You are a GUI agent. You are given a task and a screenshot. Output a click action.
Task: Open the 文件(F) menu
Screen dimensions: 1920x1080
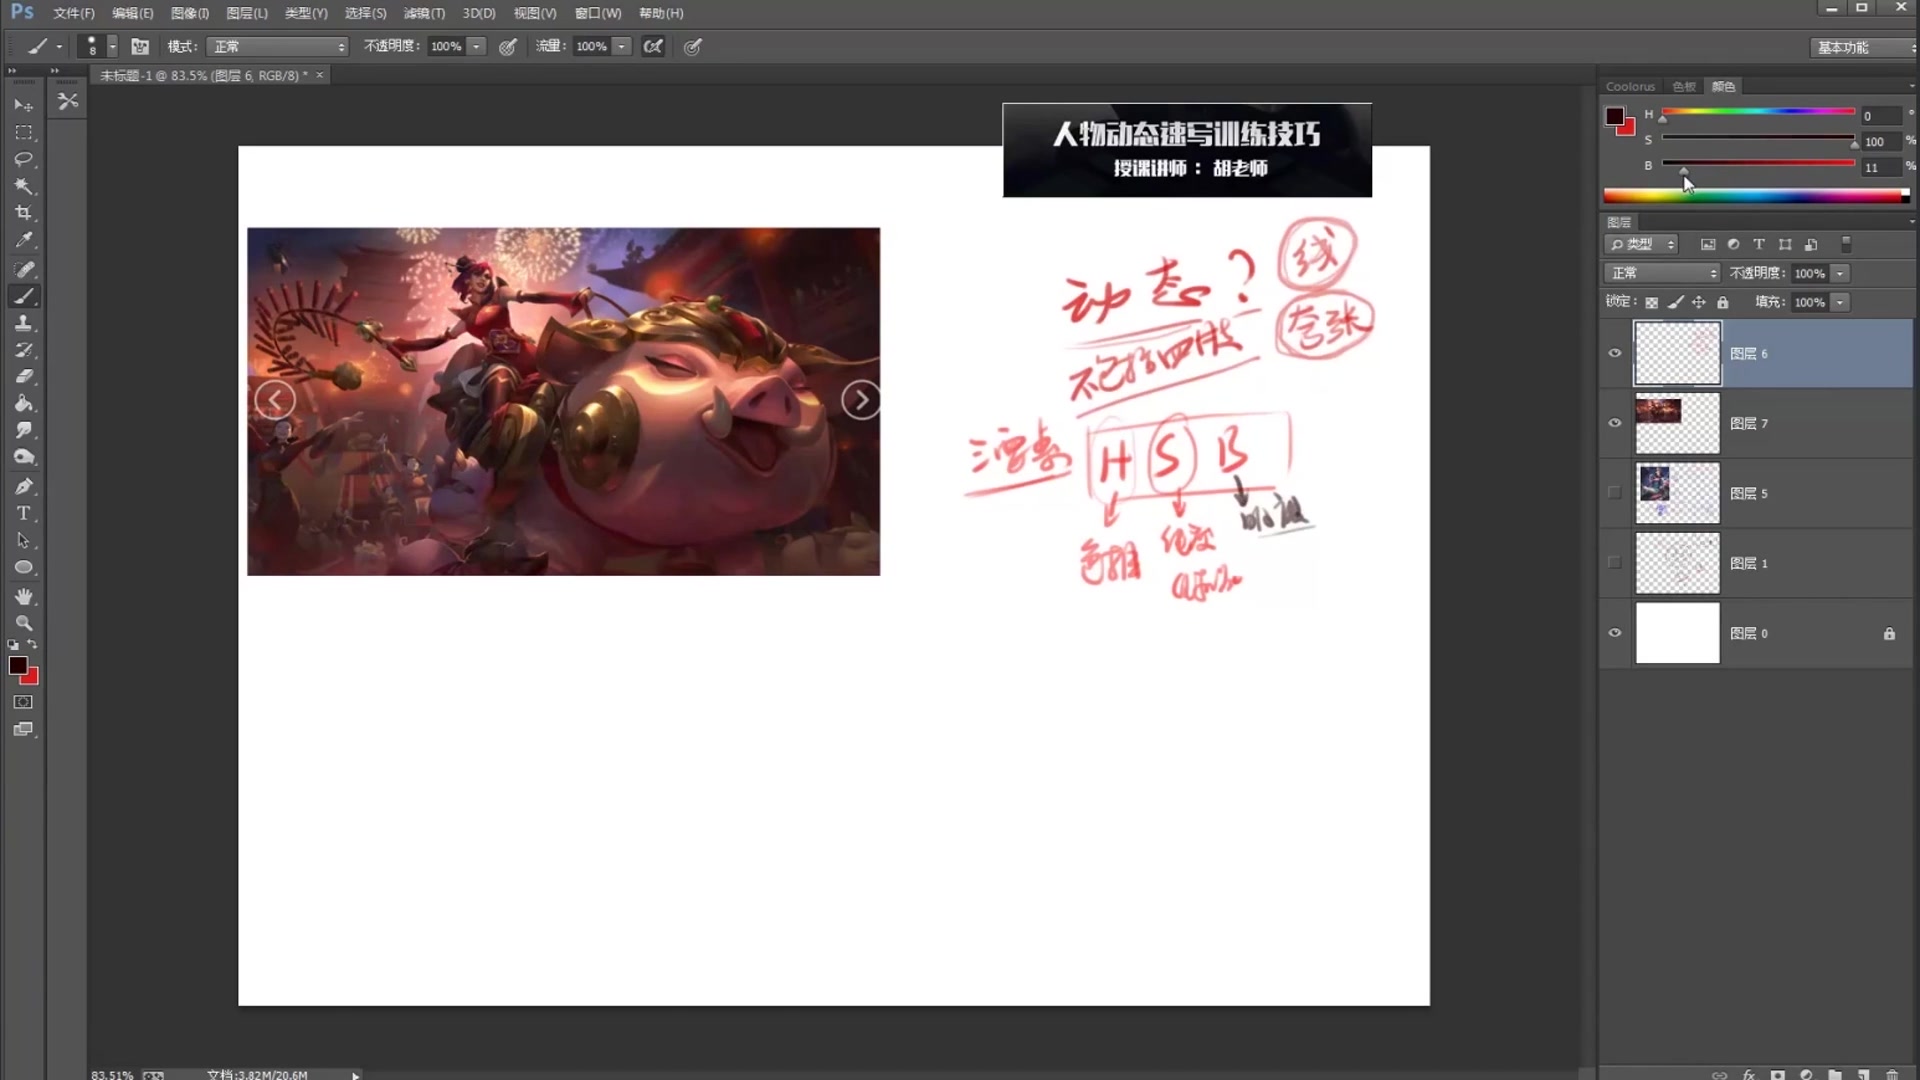pyautogui.click(x=73, y=13)
